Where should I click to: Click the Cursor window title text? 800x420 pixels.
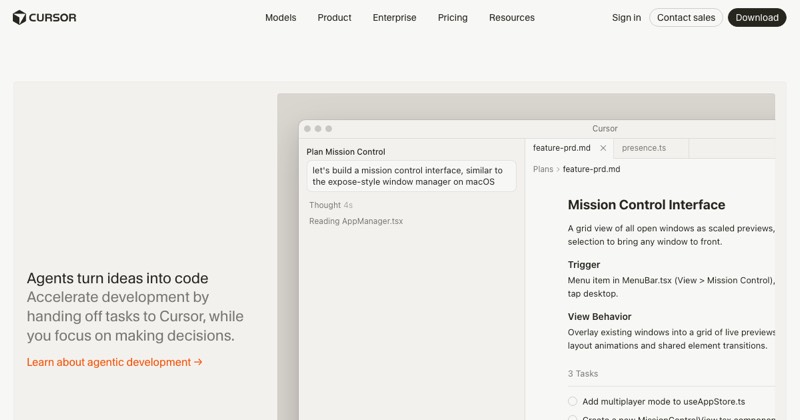[605, 129]
